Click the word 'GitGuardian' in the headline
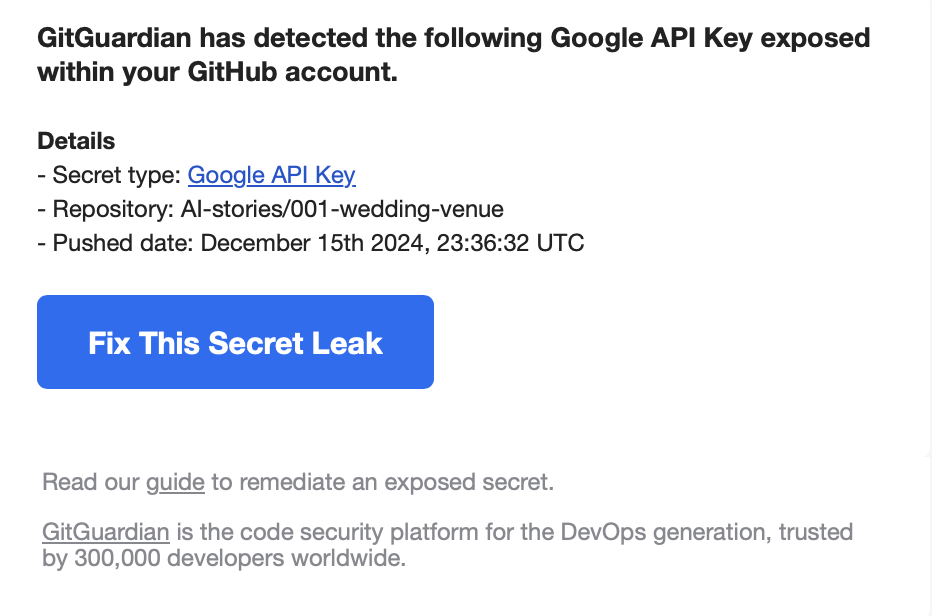Viewport: 932px width, 616px height. point(114,38)
